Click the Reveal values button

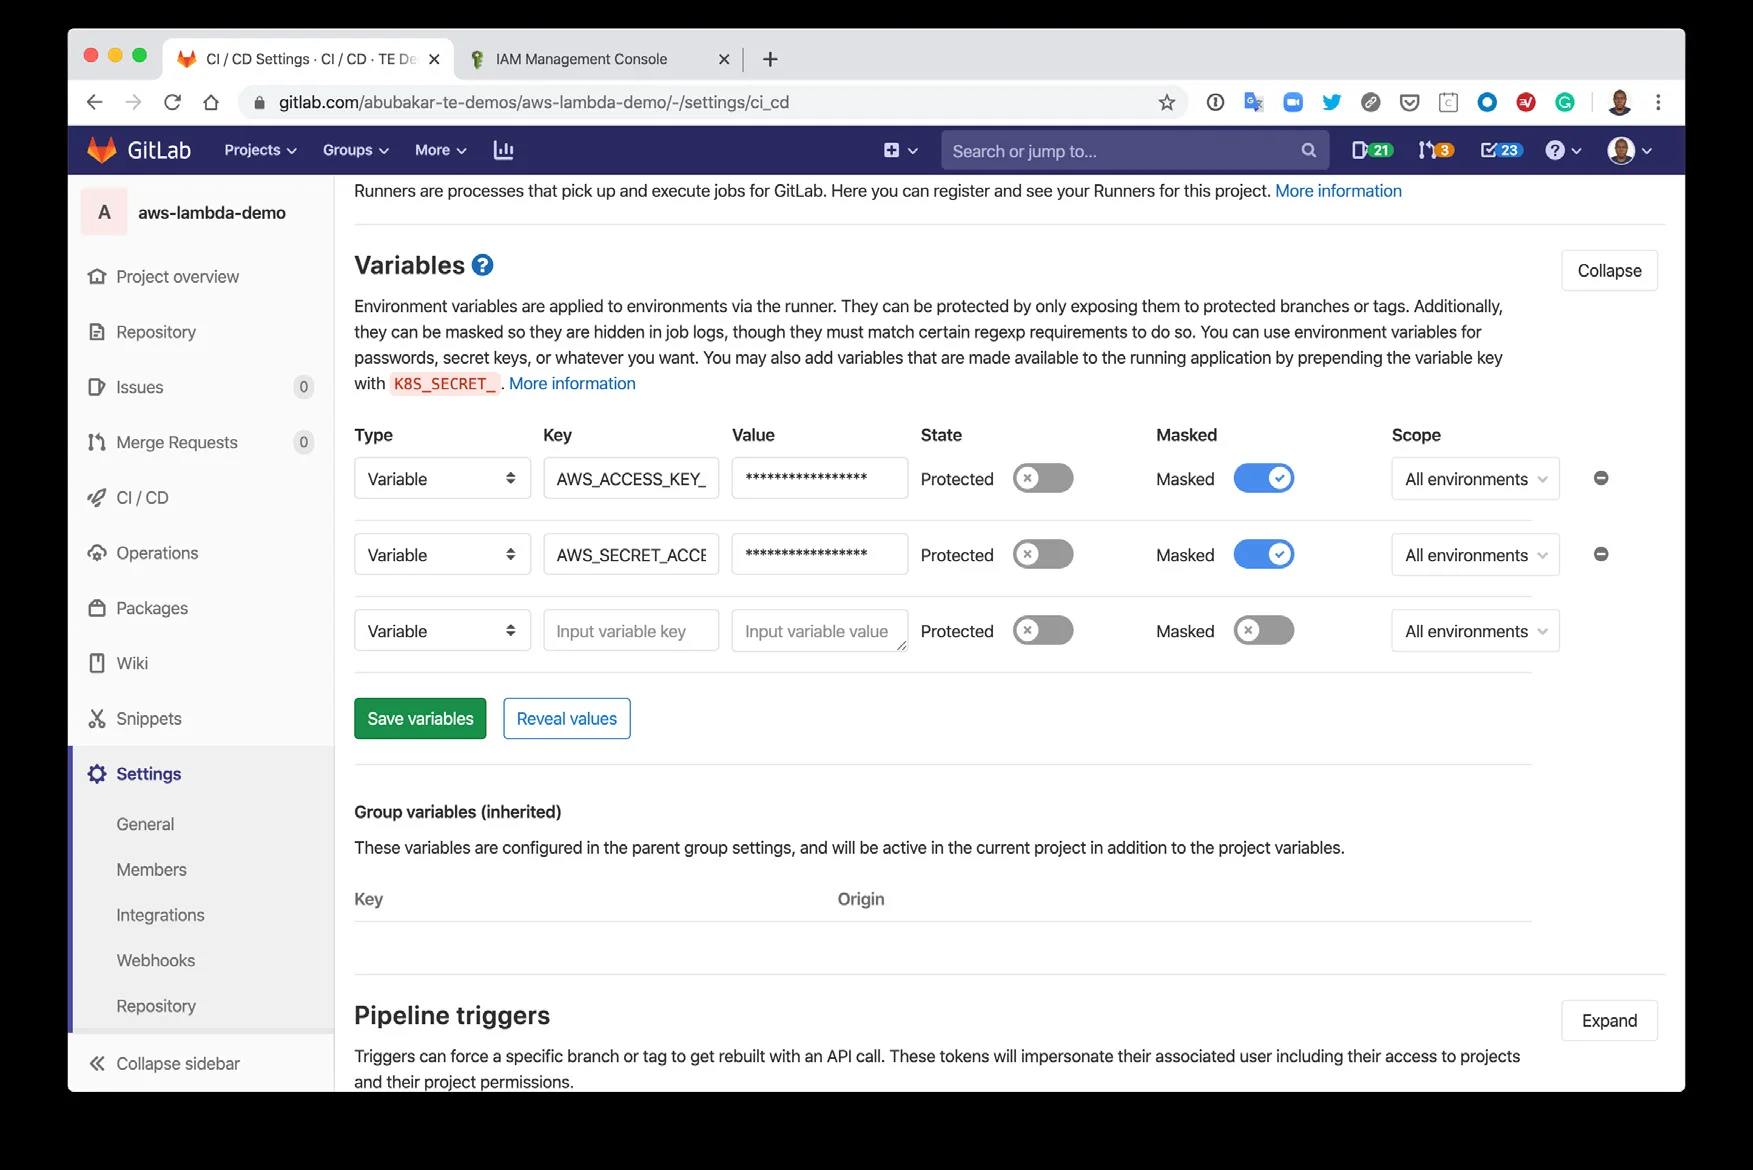click(566, 719)
